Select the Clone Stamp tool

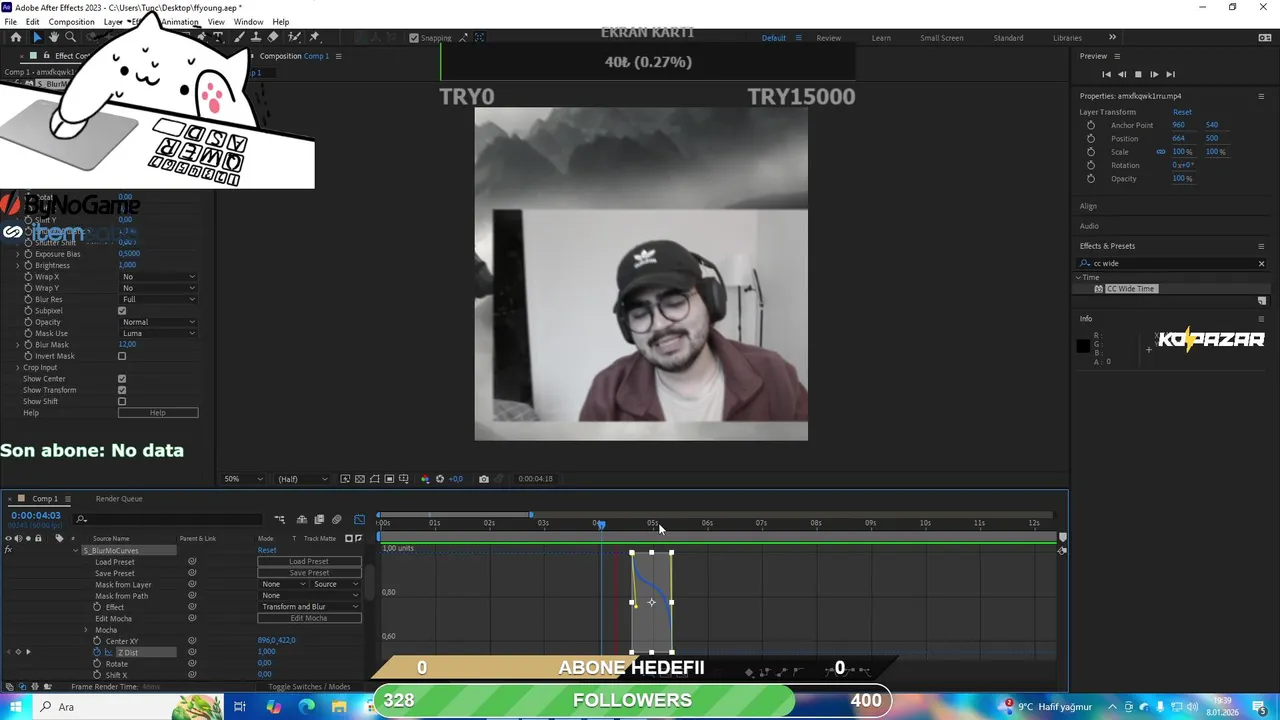(x=256, y=37)
